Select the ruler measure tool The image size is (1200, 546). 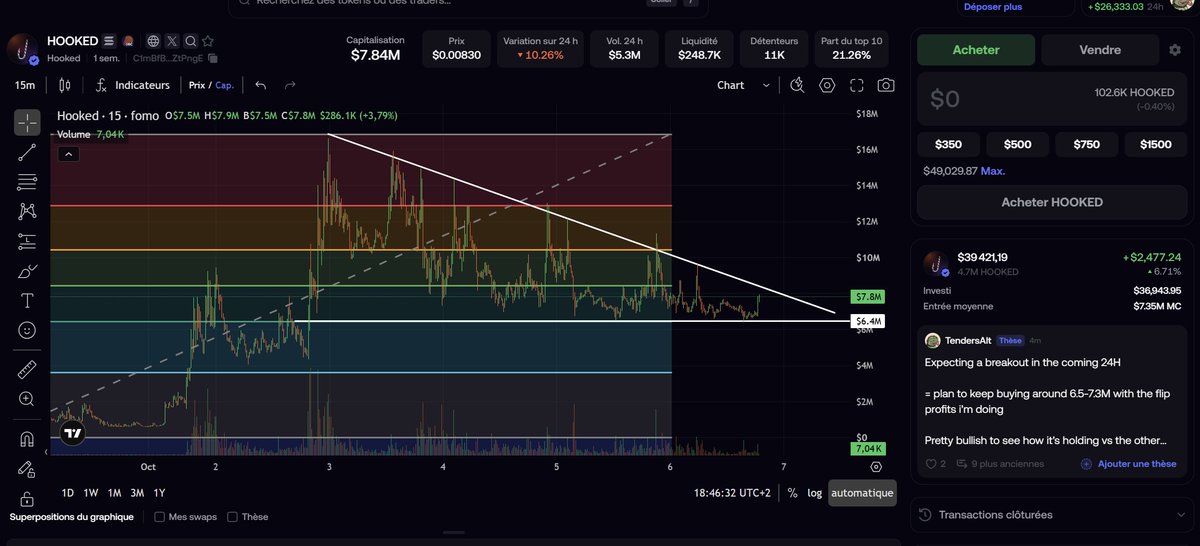(x=27, y=369)
